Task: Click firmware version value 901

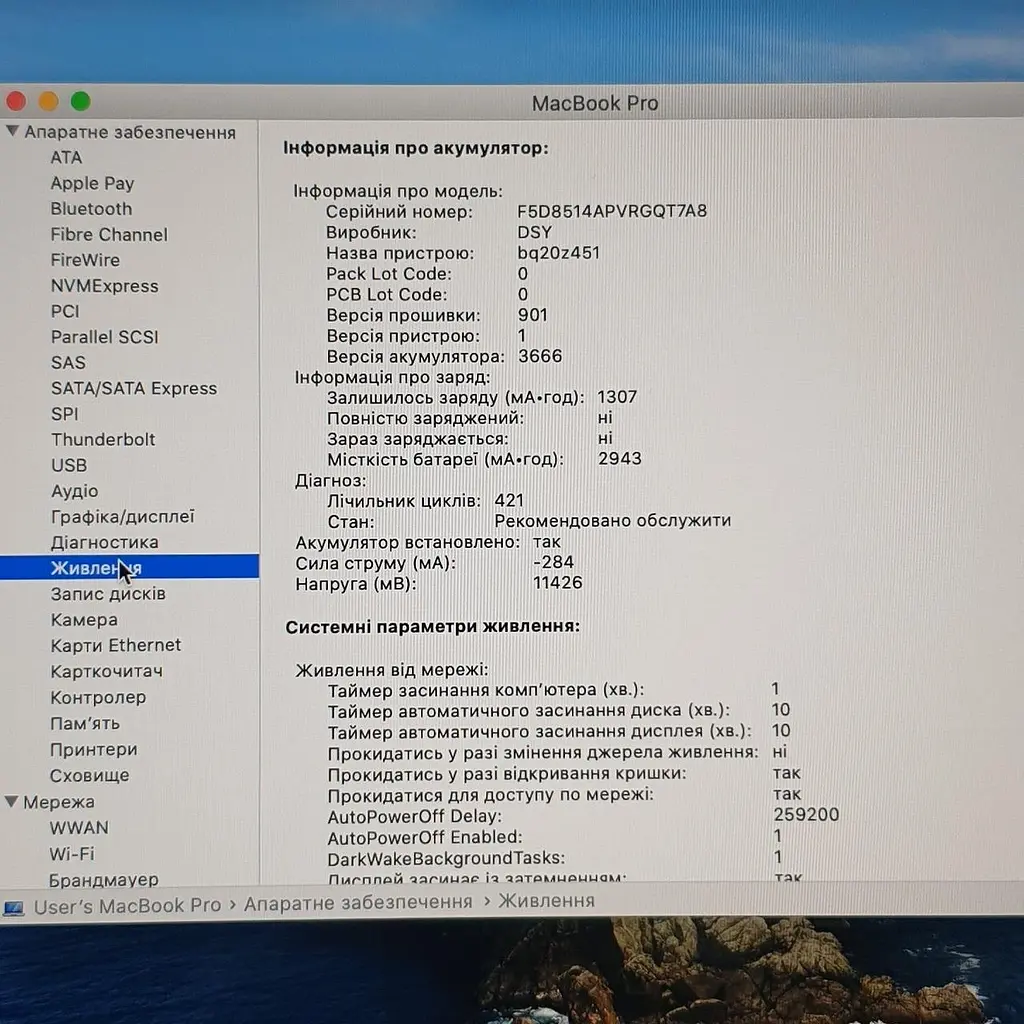Action: pyautogui.click(x=533, y=315)
